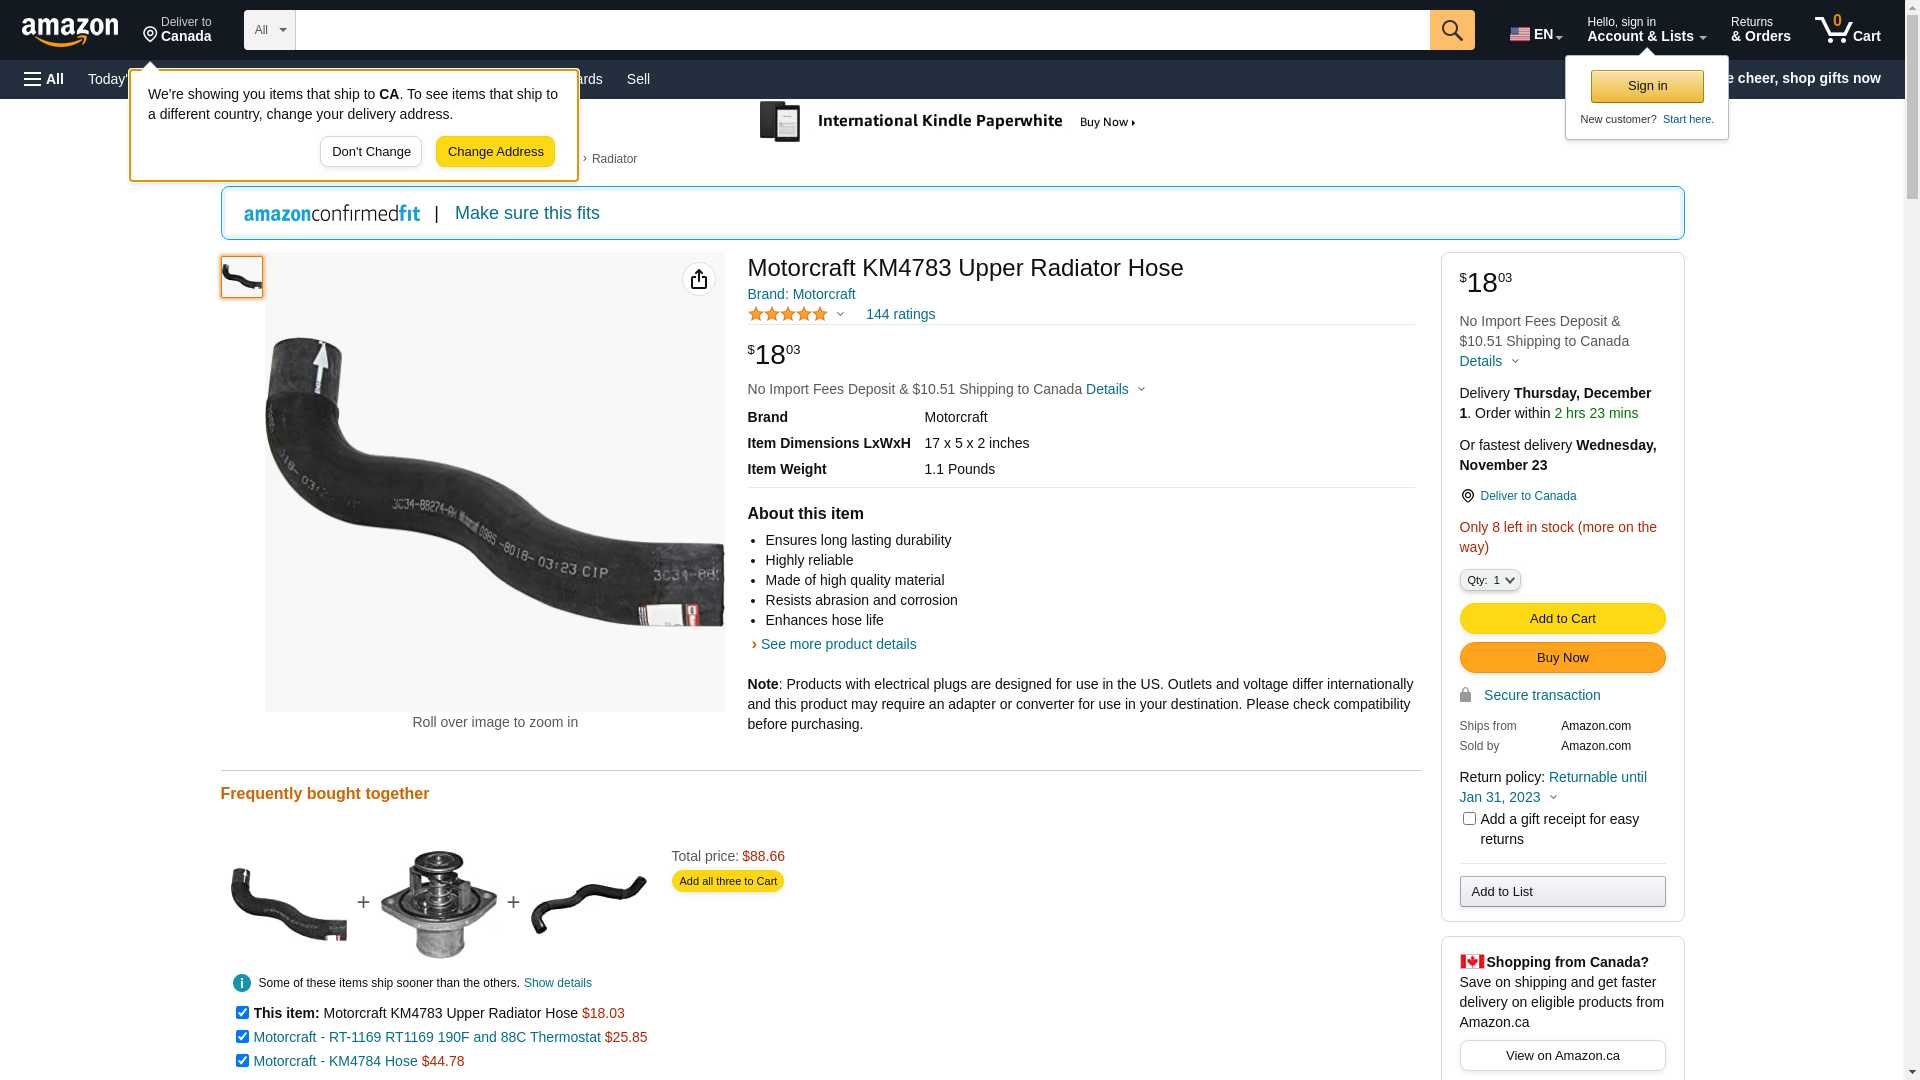Click the share icon on product image
The height and width of the screenshot is (1080, 1920).
point(698,279)
